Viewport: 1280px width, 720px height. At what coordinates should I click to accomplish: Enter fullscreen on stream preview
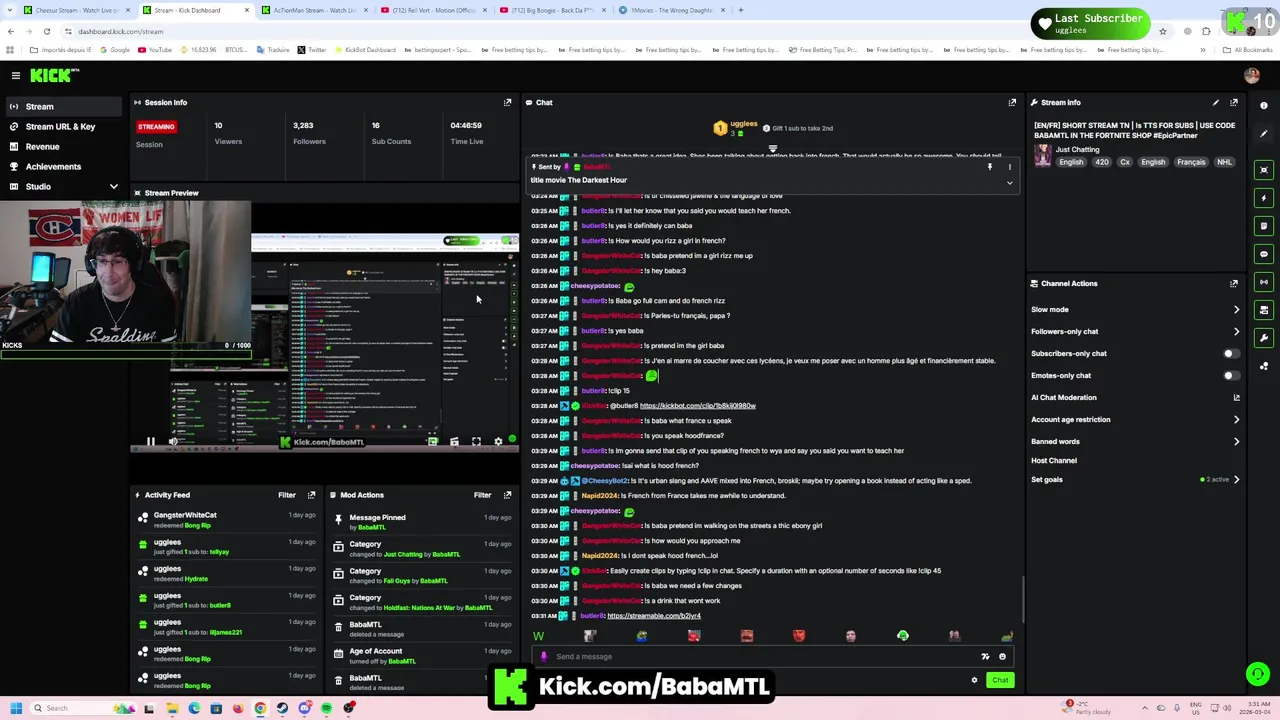point(476,441)
